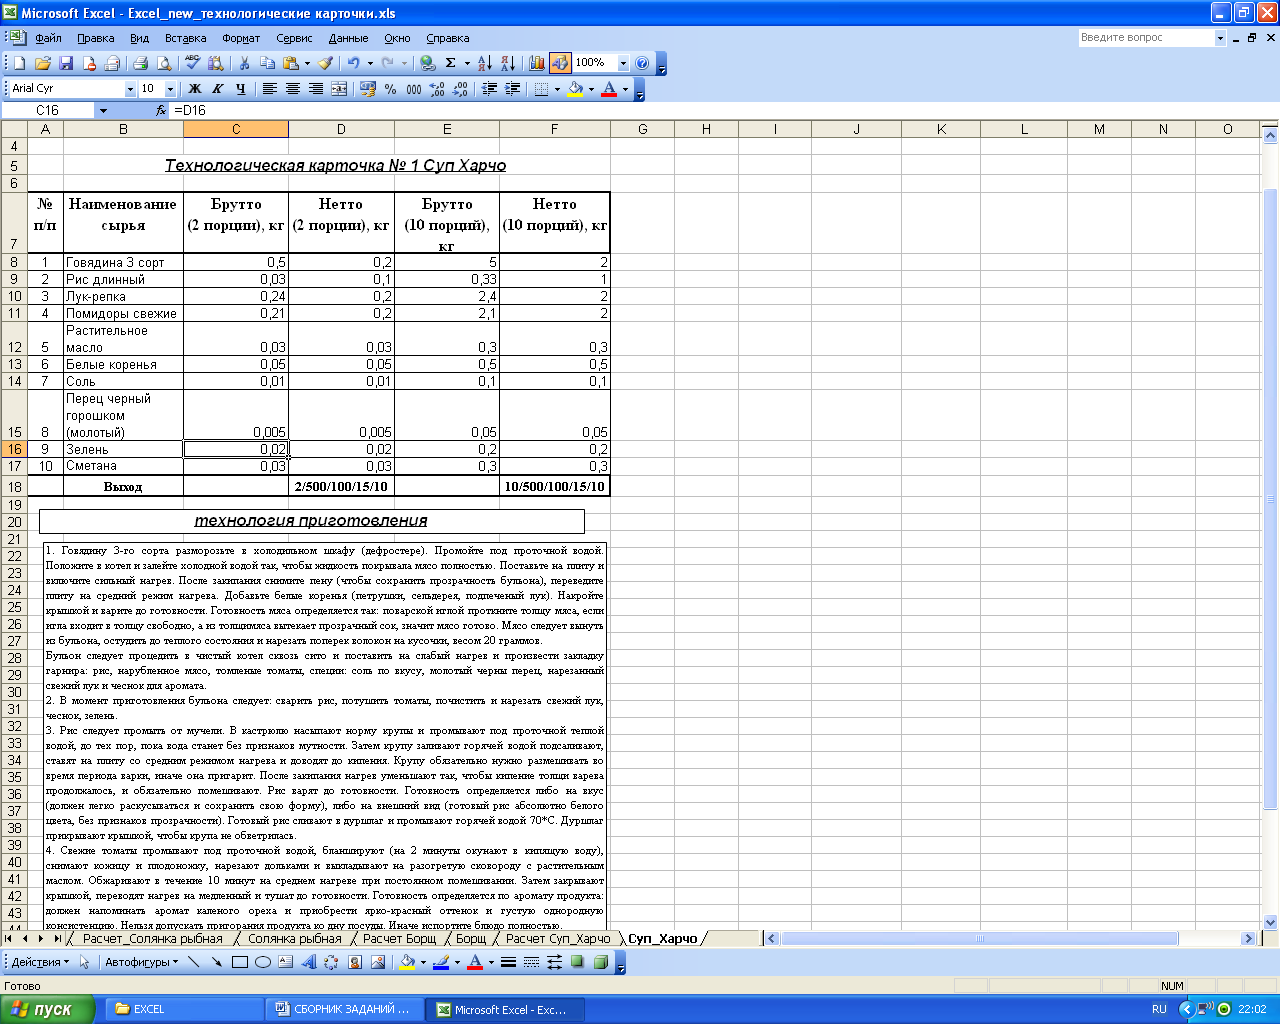The image size is (1280, 1024).
Task: Create a new workbook via toolbar icon
Action: point(18,63)
